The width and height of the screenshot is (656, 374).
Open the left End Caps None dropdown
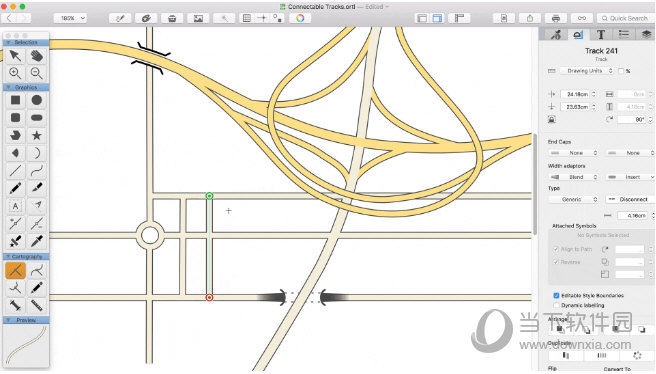[x=573, y=153]
